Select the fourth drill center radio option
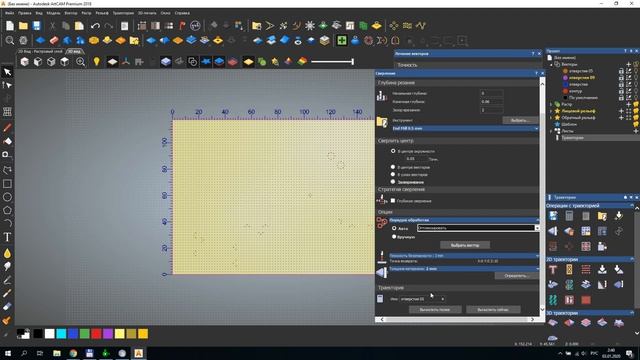 click(393, 182)
